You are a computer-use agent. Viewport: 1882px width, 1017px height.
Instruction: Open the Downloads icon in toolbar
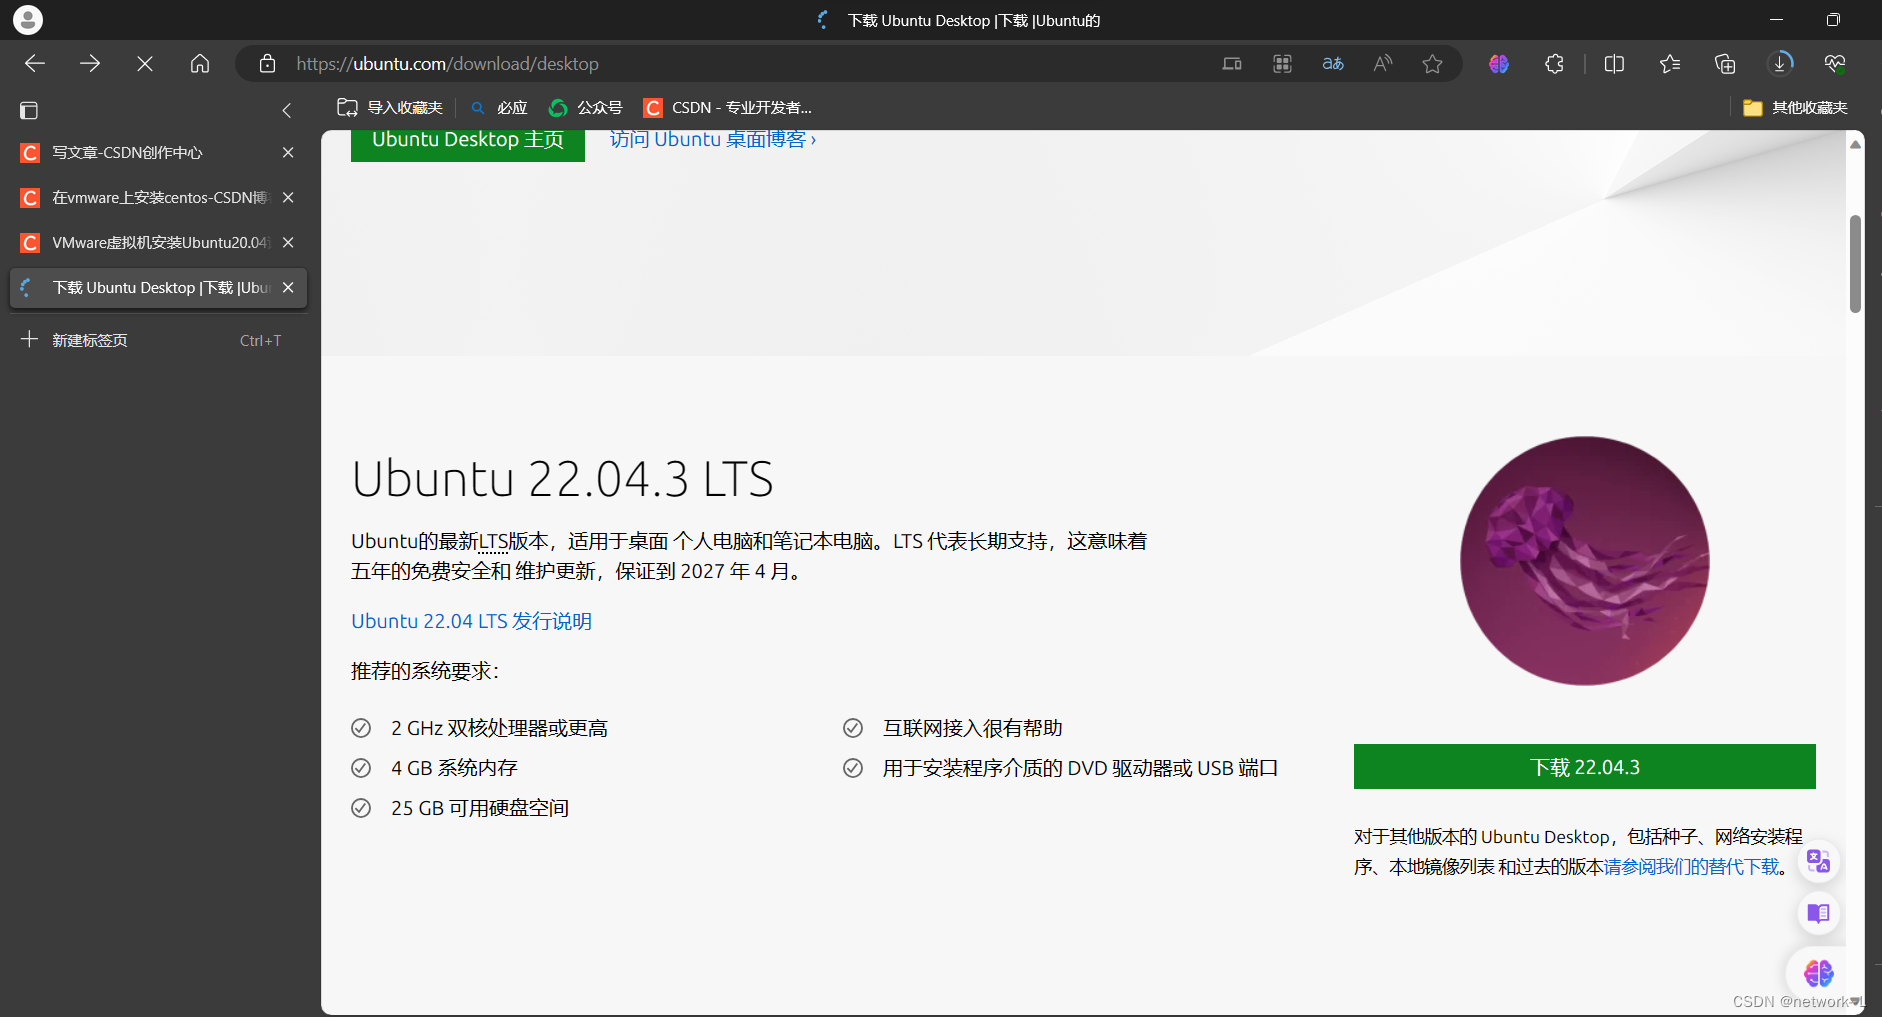[1780, 63]
